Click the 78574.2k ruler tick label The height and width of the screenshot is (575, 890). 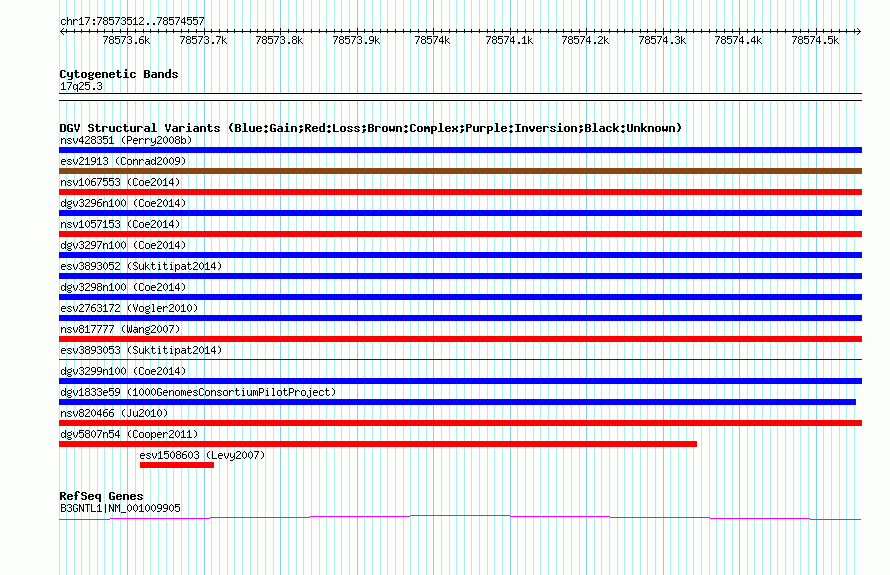[x=585, y=40]
